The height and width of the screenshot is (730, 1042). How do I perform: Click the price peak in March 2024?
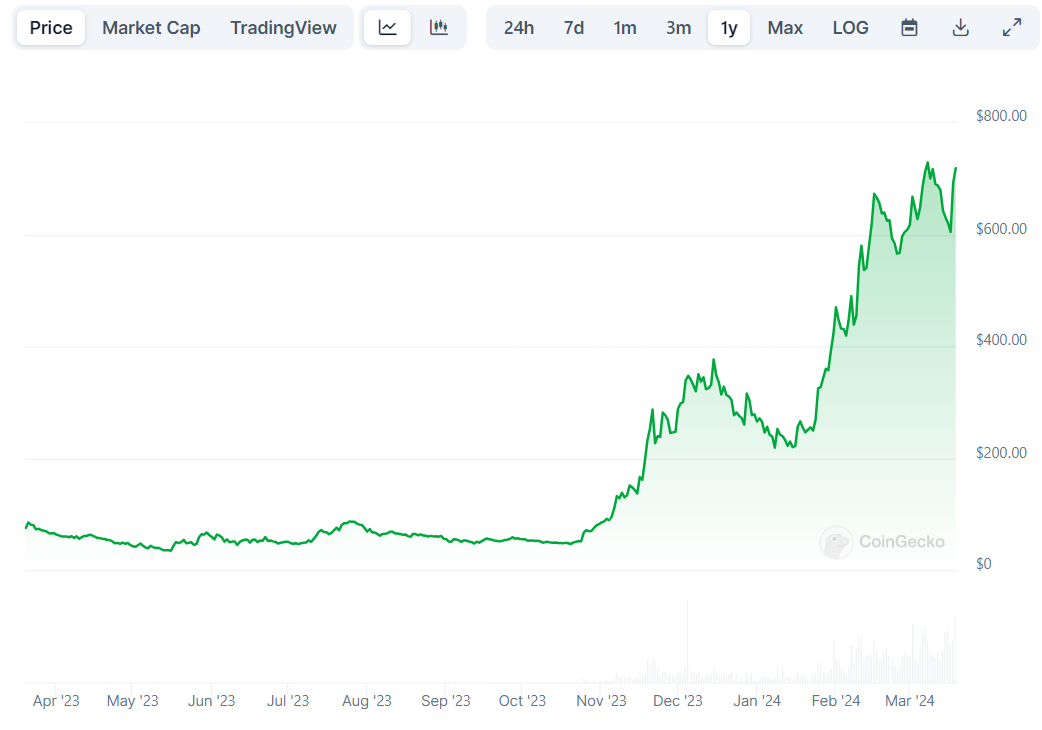[x=927, y=163]
